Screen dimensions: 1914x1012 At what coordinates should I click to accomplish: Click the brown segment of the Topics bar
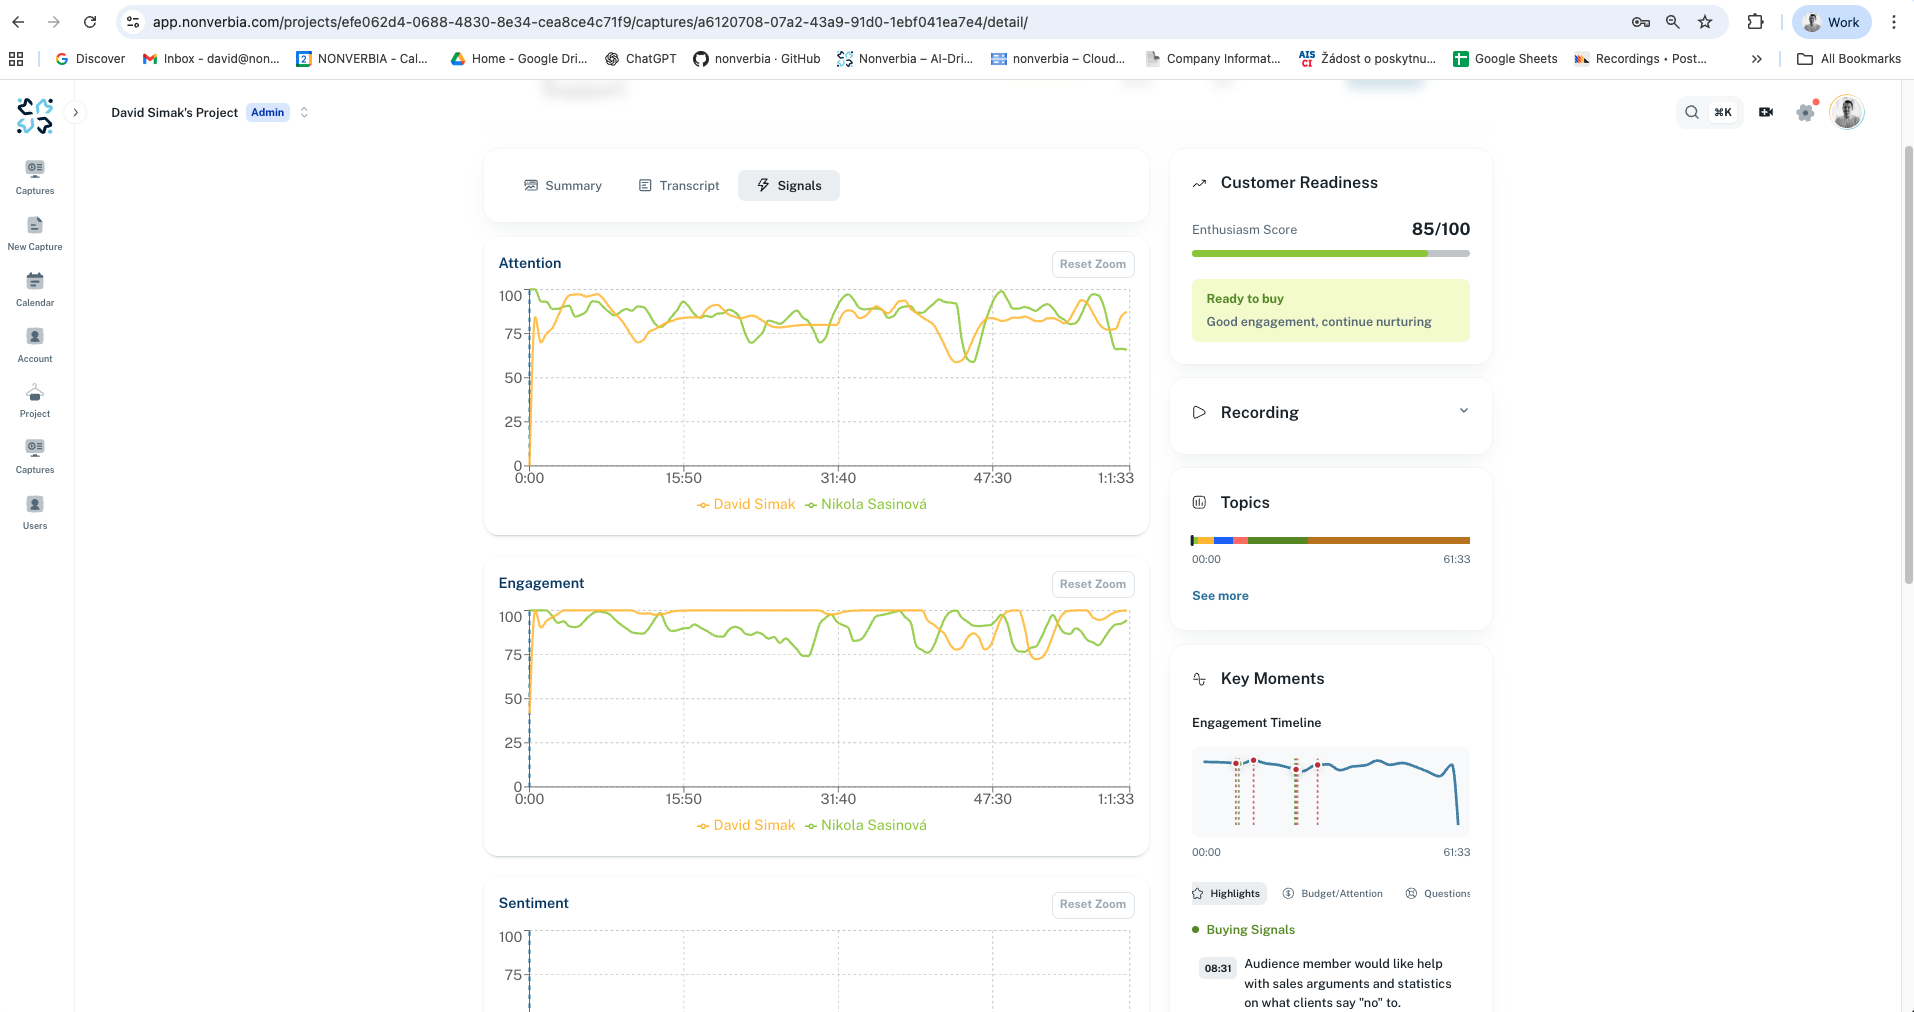(x=1388, y=540)
